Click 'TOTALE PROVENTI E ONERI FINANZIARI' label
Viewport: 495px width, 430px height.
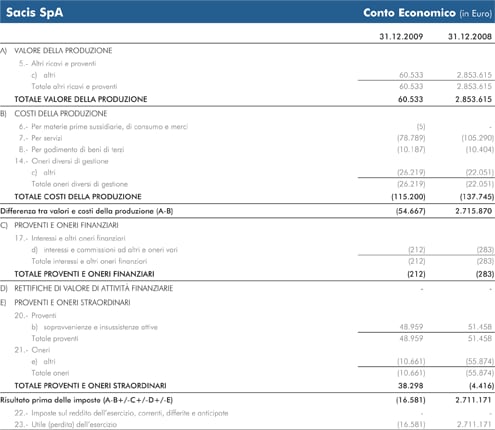[84, 274]
